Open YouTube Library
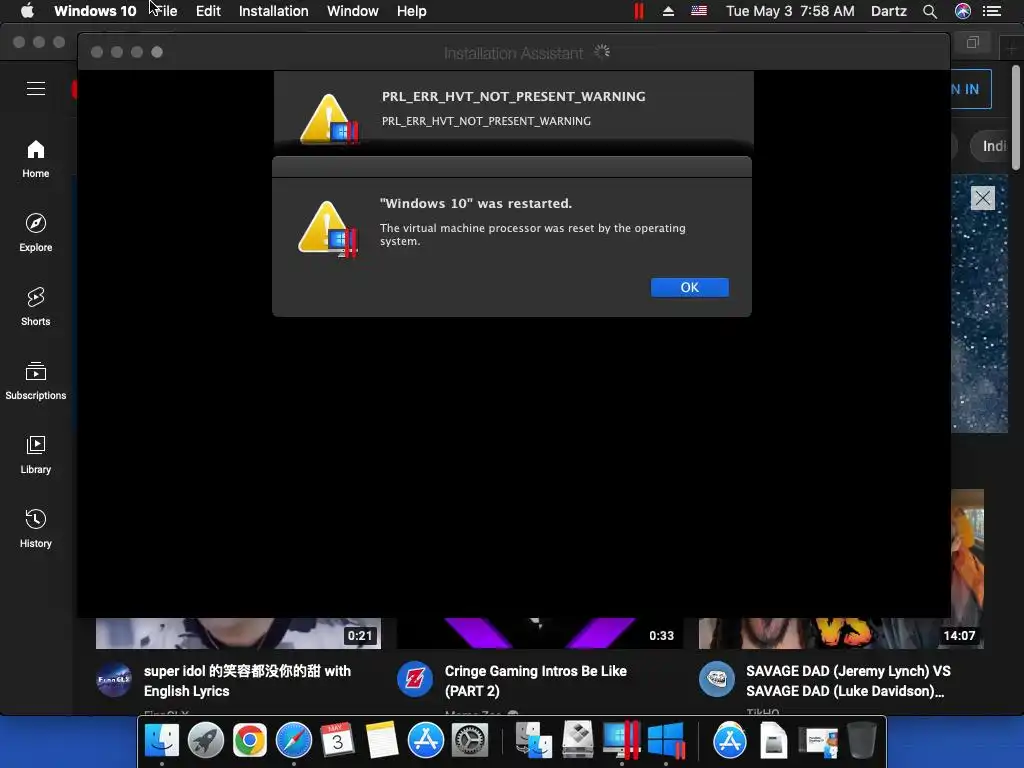This screenshot has width=1024, height=768. (x=36, y=455)
